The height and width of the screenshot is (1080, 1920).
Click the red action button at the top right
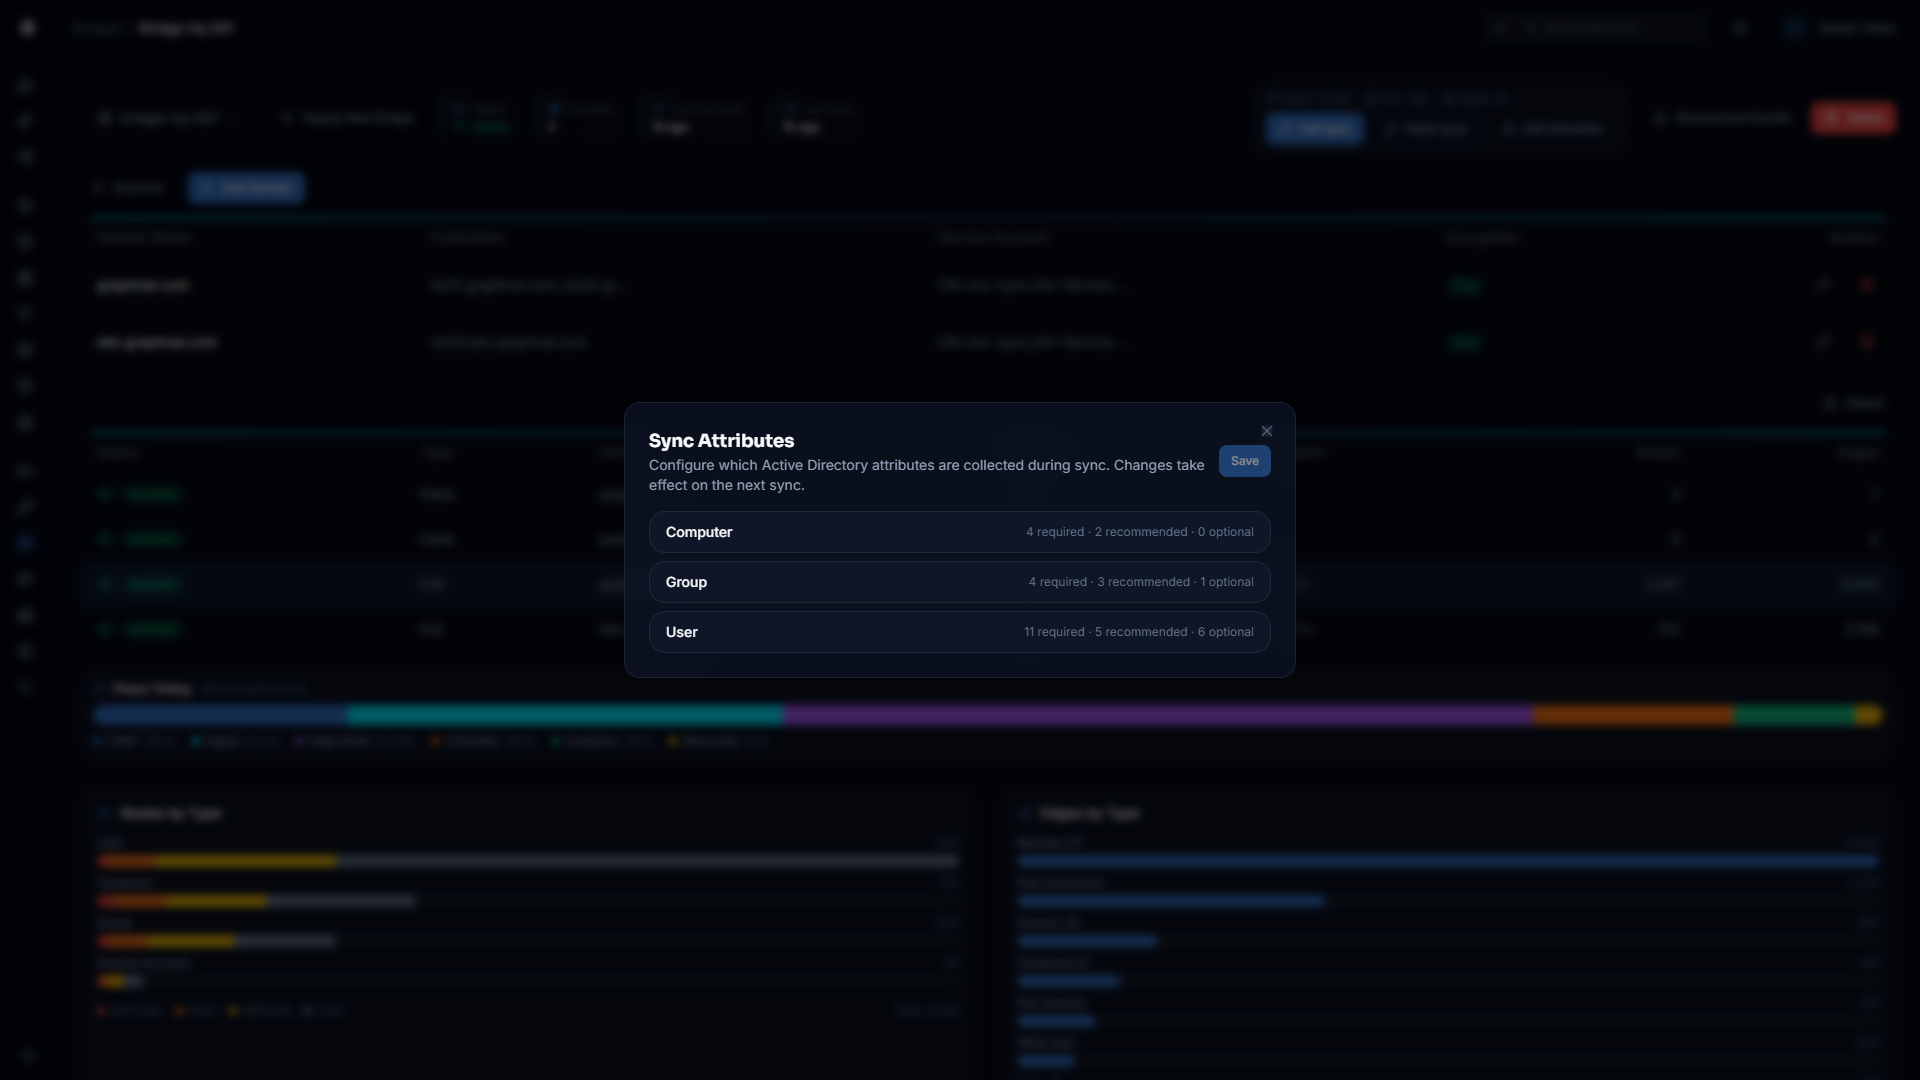coord(1853,117)
